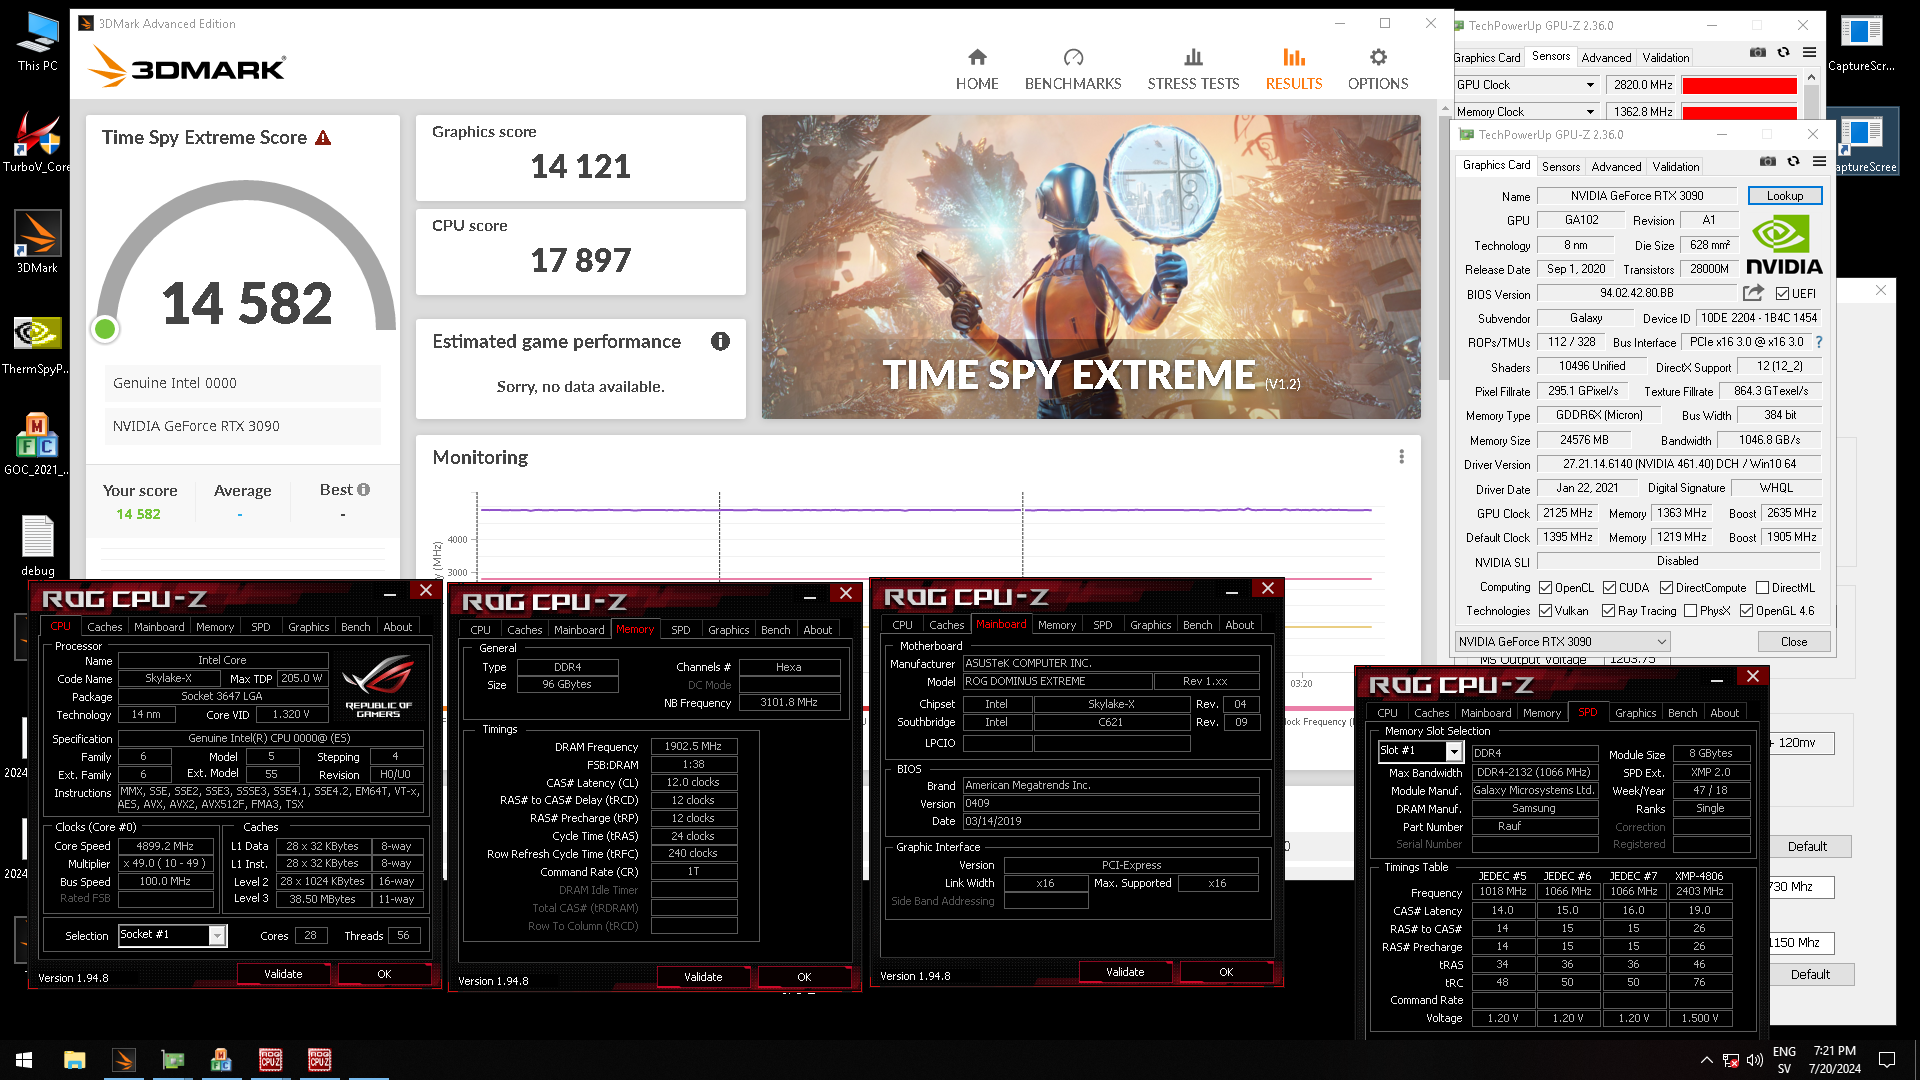1920x1080 pixels.
Task: Click Validate in the CPU-Z Memory window
Action: tap(703, 977)
